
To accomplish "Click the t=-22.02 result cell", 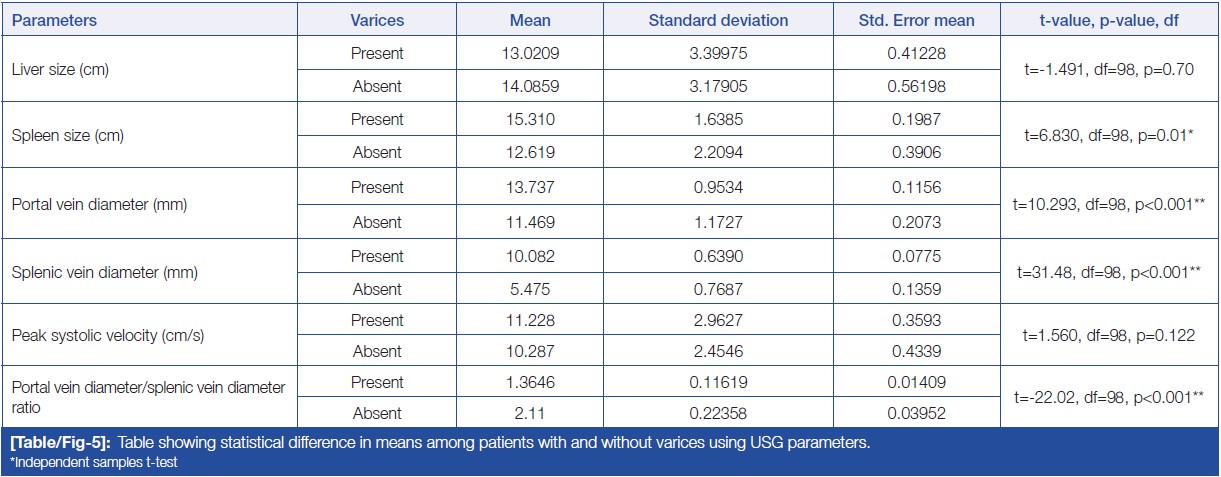I will point(1110,397).
